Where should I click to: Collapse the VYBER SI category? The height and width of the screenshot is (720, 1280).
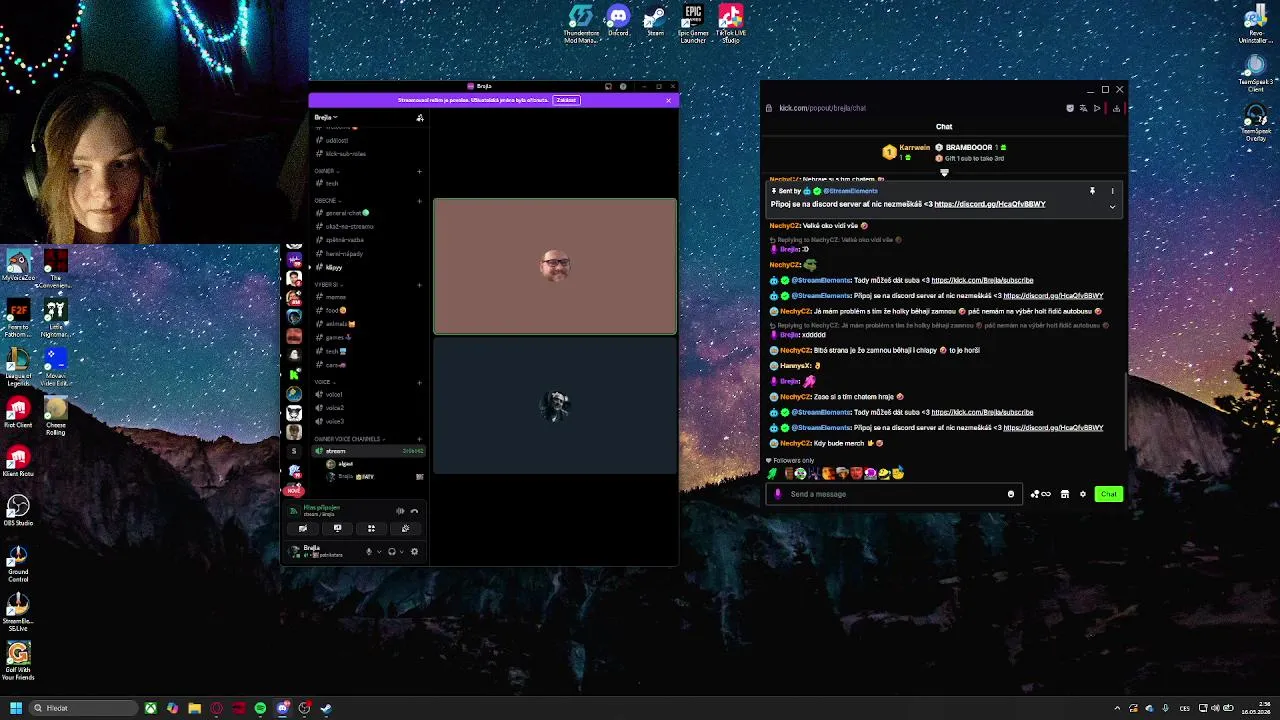(328, 285)
